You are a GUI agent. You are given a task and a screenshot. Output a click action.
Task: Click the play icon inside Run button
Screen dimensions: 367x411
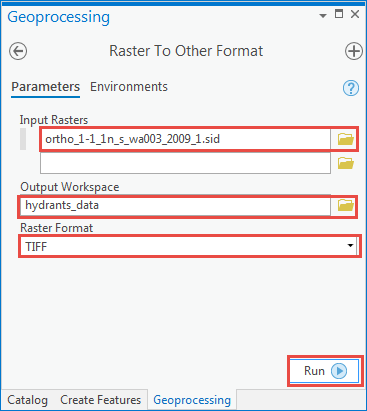(x=339, y=371)
